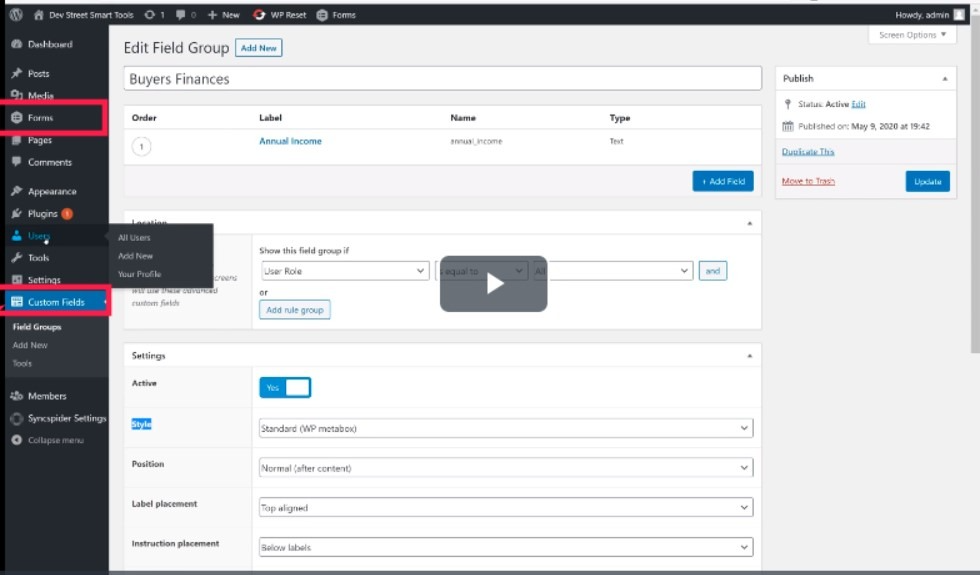Click the Syncspider Settings icon
980x575 pixels.
(x=17, y=418)
